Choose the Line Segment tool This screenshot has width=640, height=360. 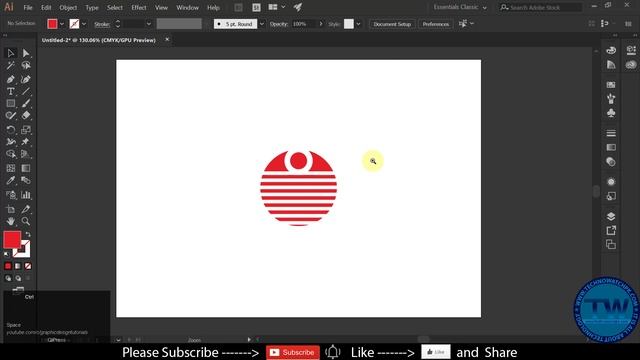tap(26, 91)
